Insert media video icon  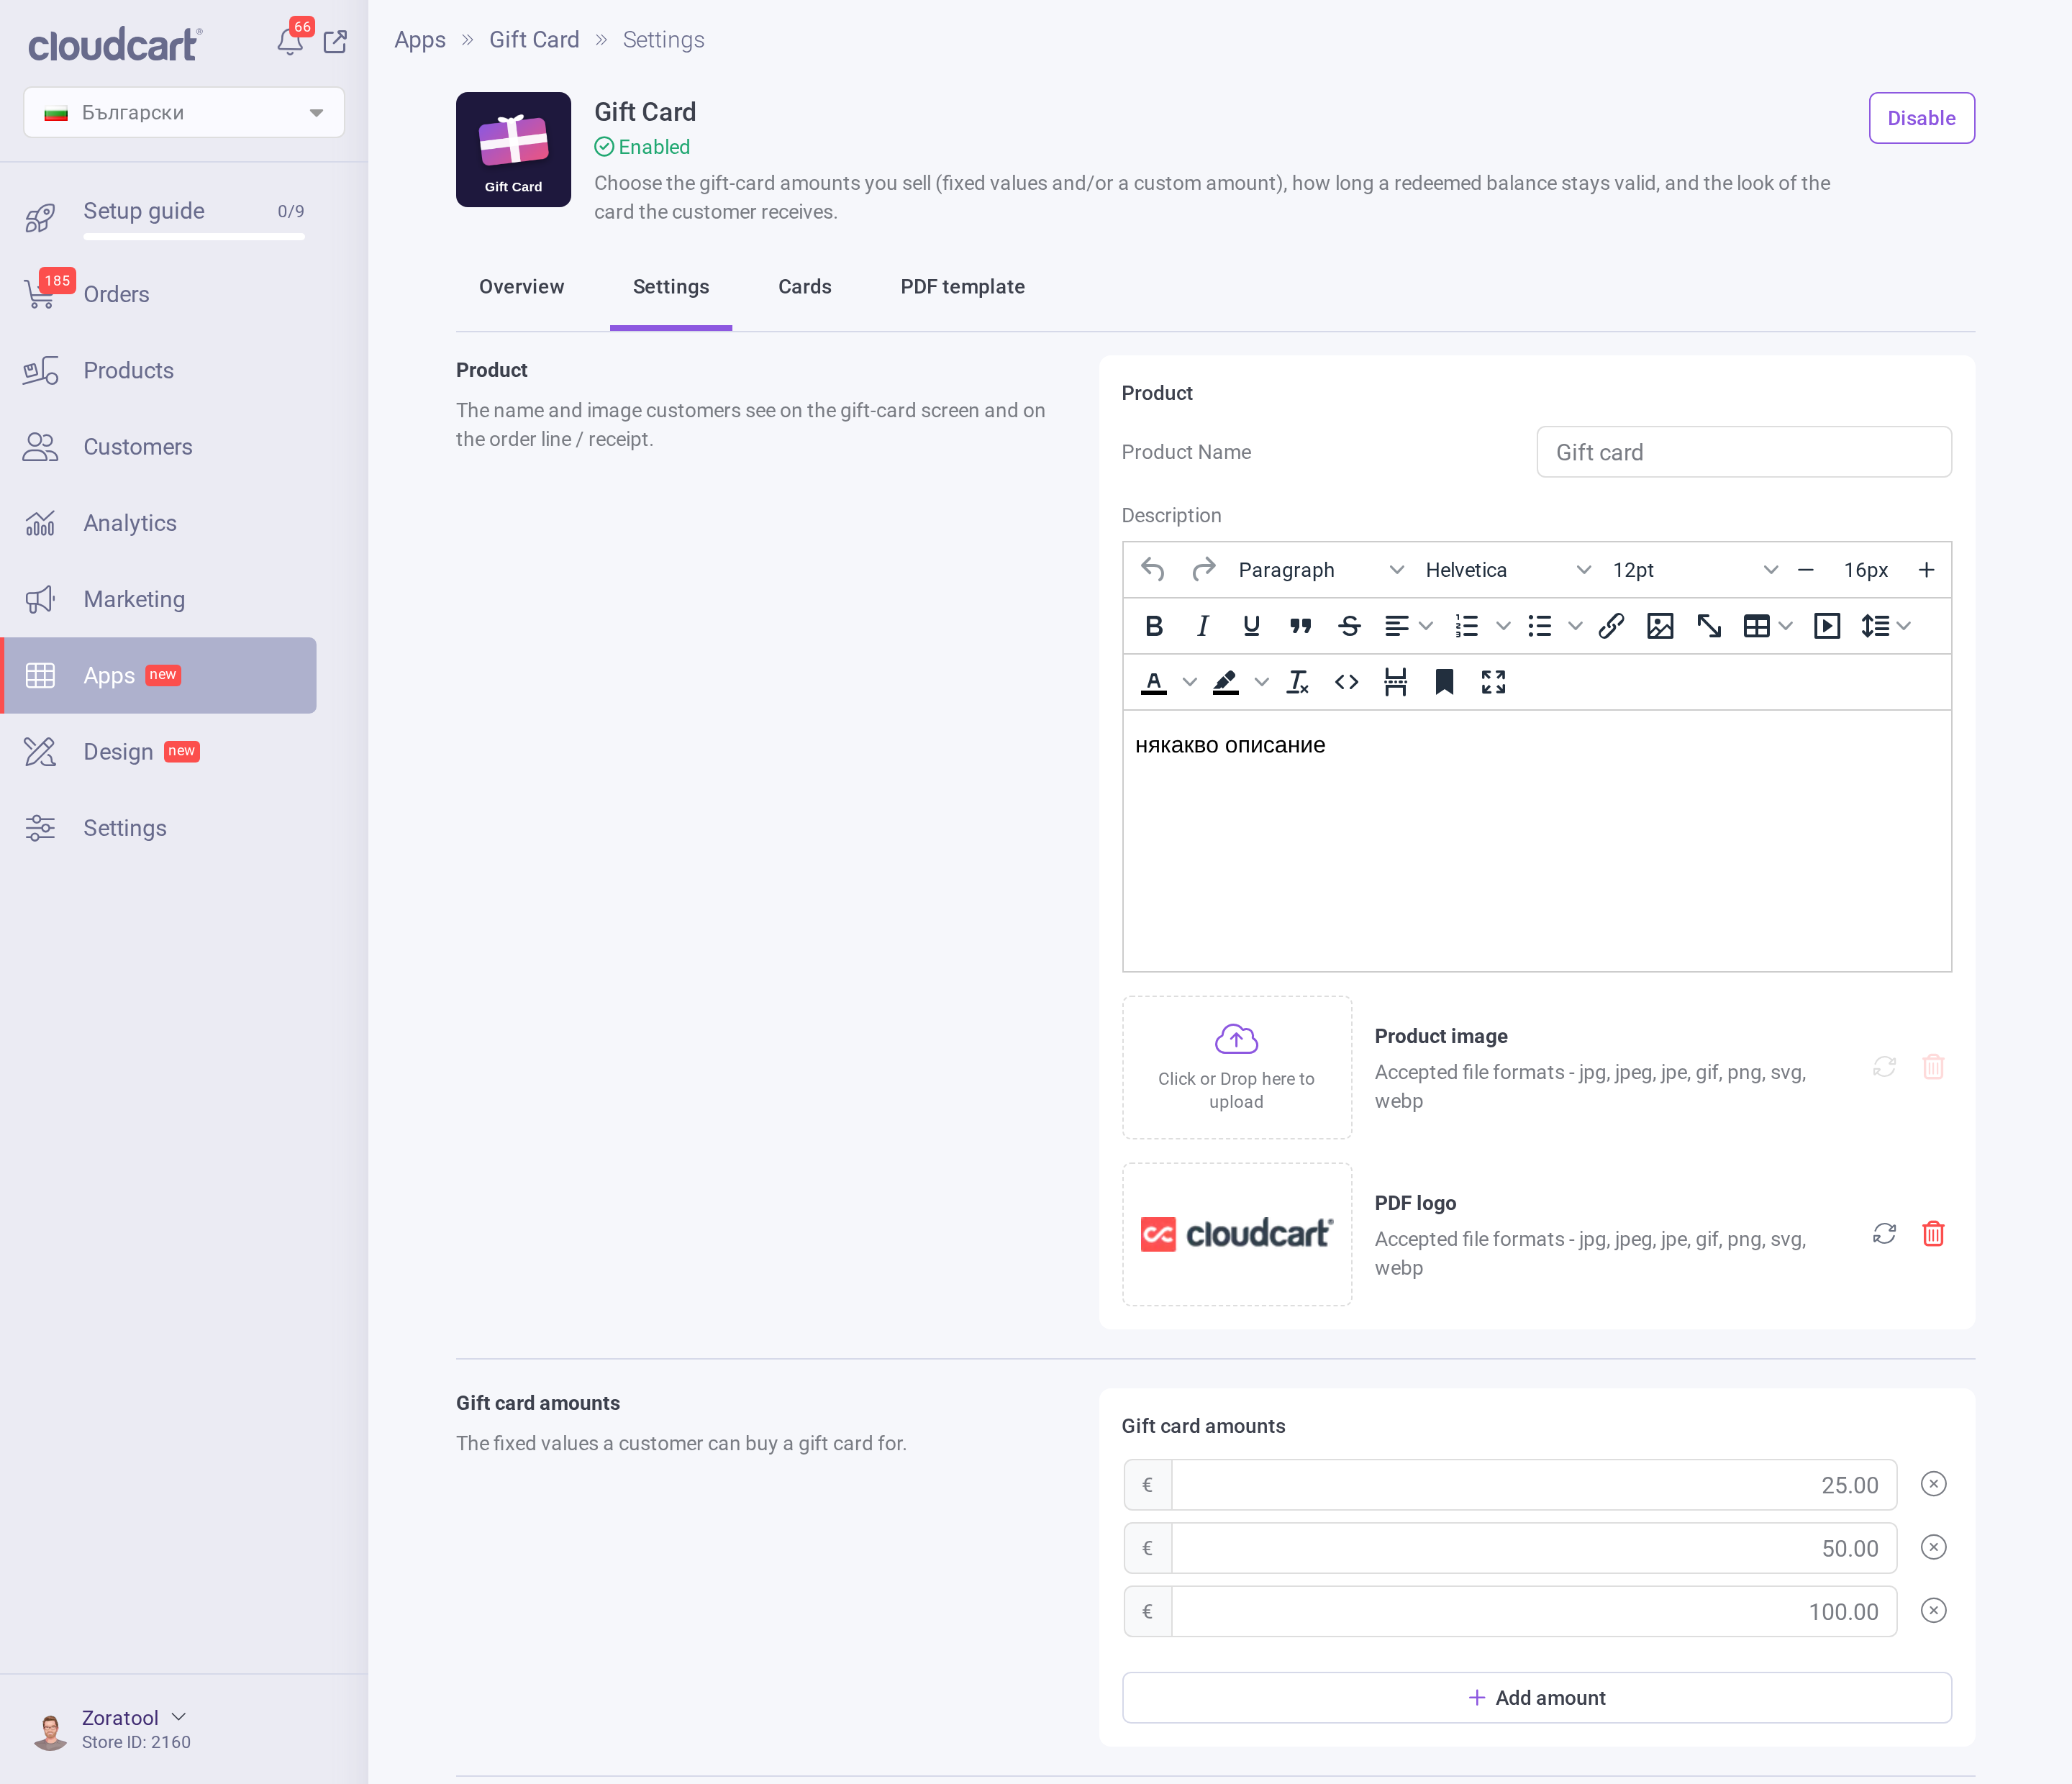(x=1827, y=626)
